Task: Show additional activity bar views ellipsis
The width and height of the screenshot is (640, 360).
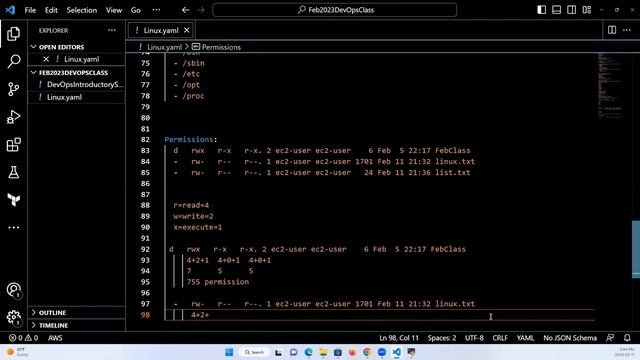Action: pos(13,227)
